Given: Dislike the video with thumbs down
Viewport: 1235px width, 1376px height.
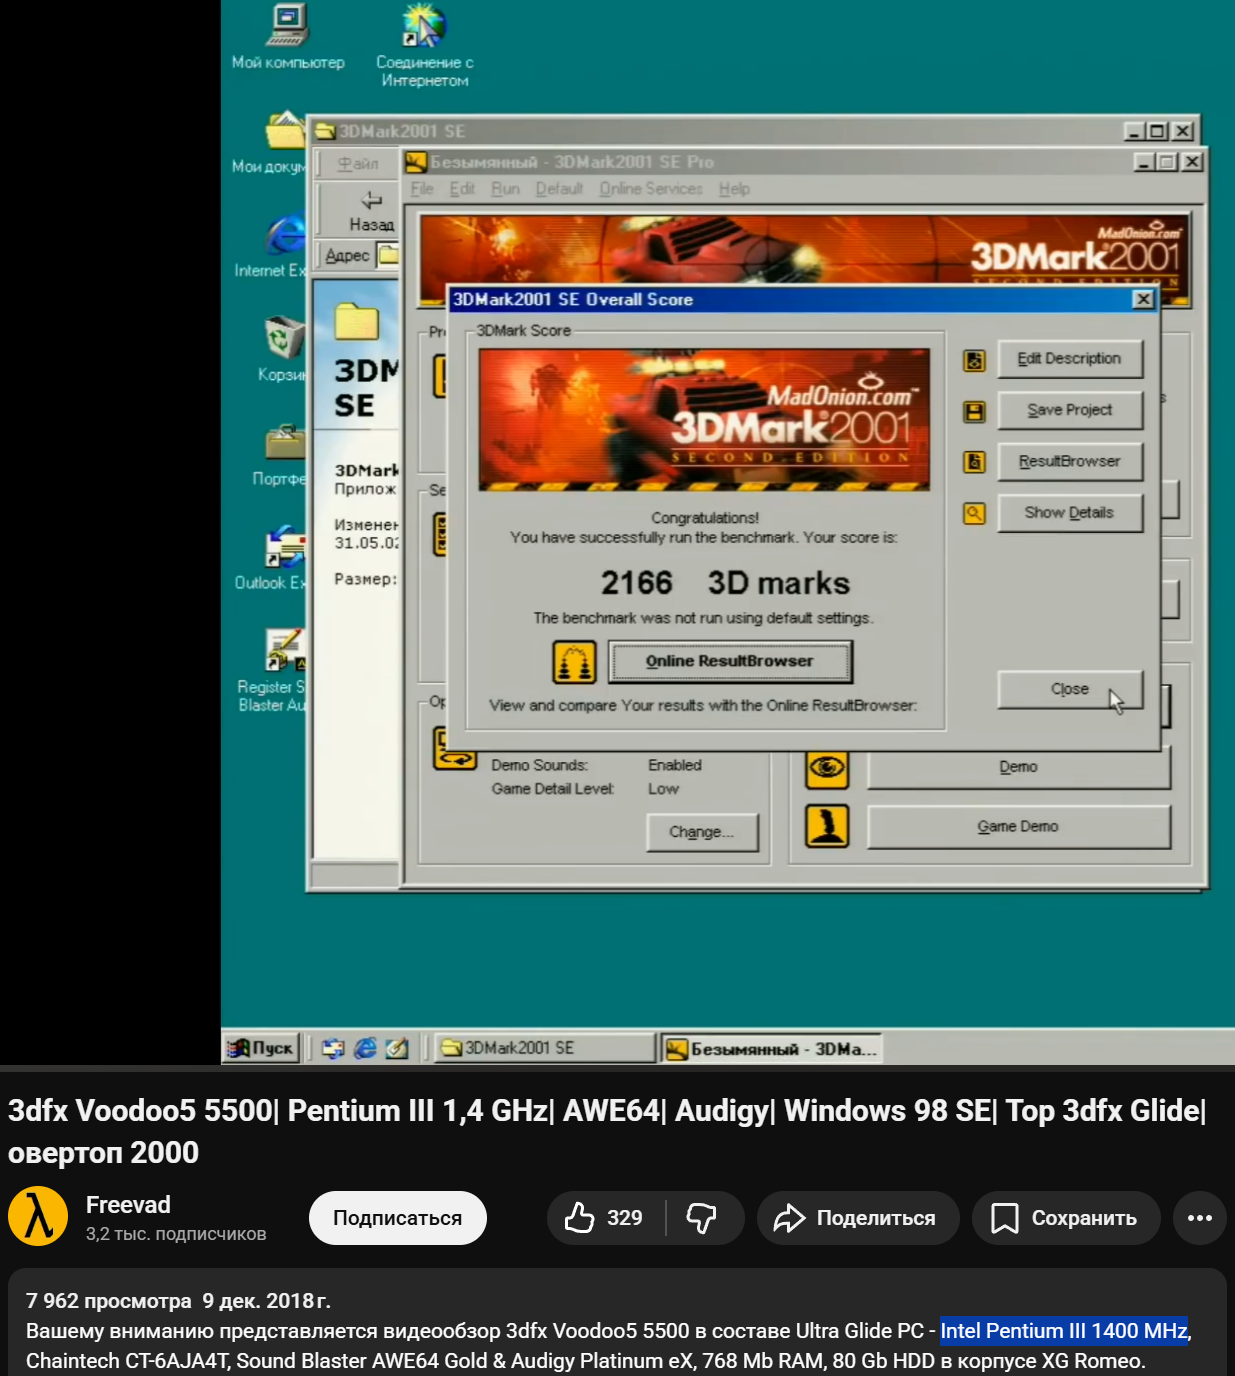Looking at the screenshot, I should point(704,1218).
